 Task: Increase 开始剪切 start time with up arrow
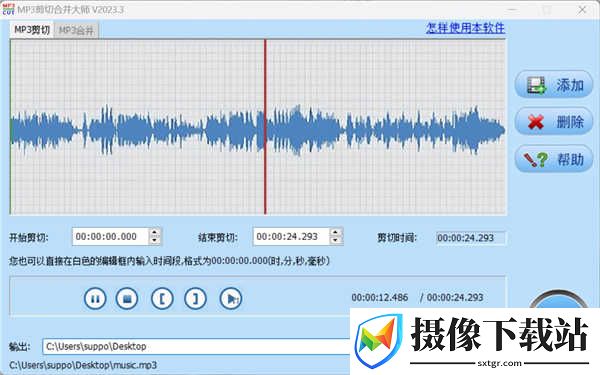(x=155, y=232)
